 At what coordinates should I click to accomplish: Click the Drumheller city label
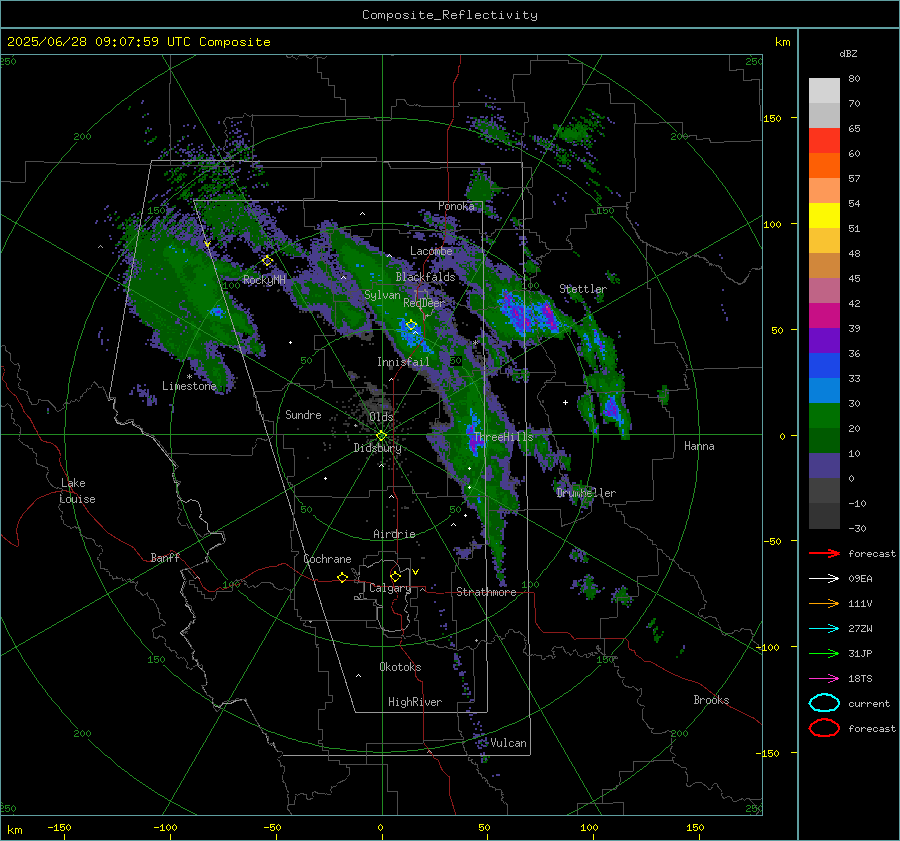(586, 493)
